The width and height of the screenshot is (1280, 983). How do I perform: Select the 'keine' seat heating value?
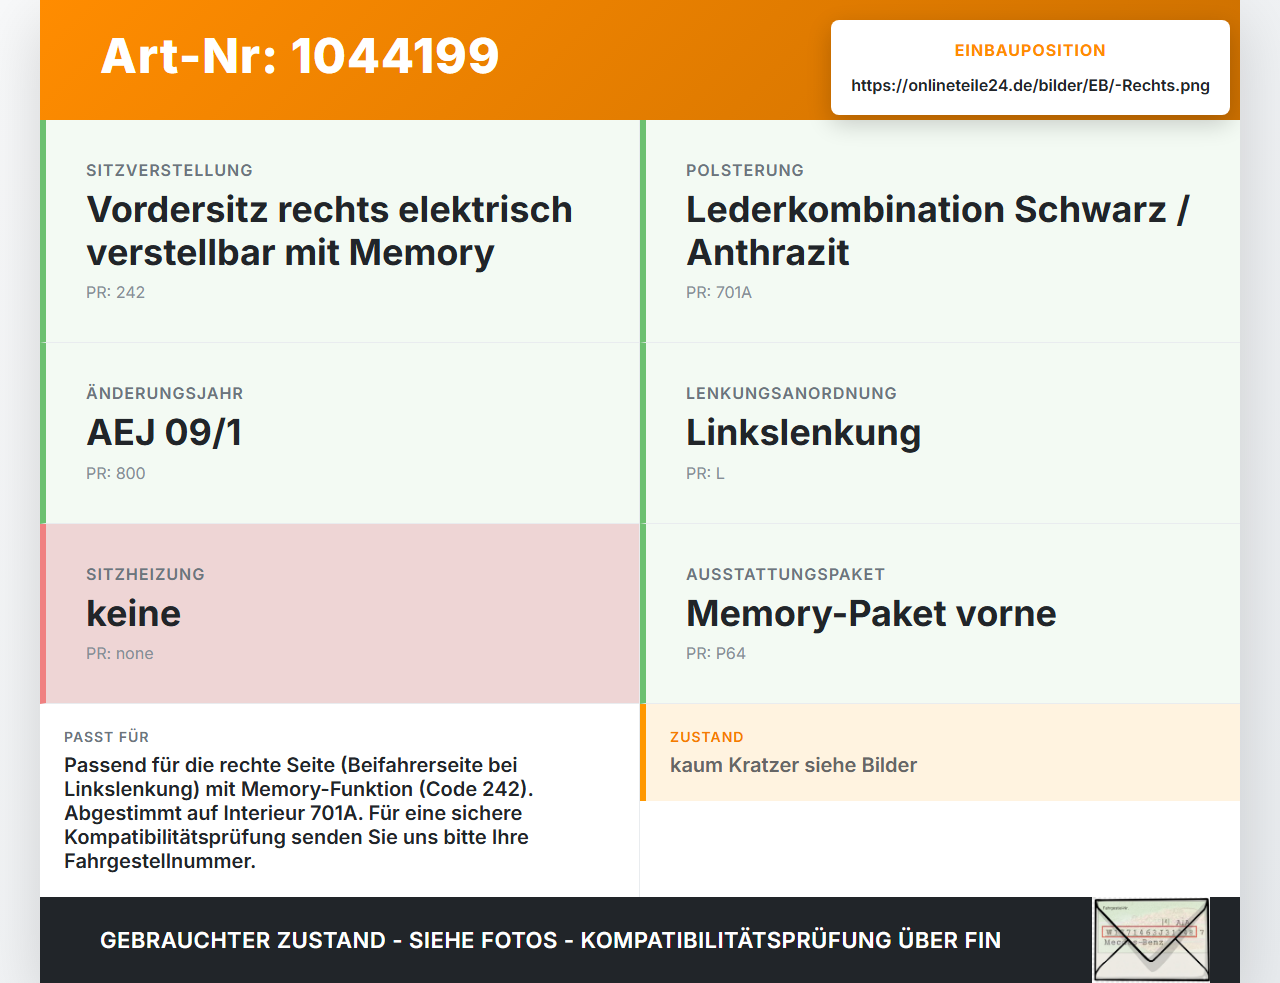[x=133, y=614]
